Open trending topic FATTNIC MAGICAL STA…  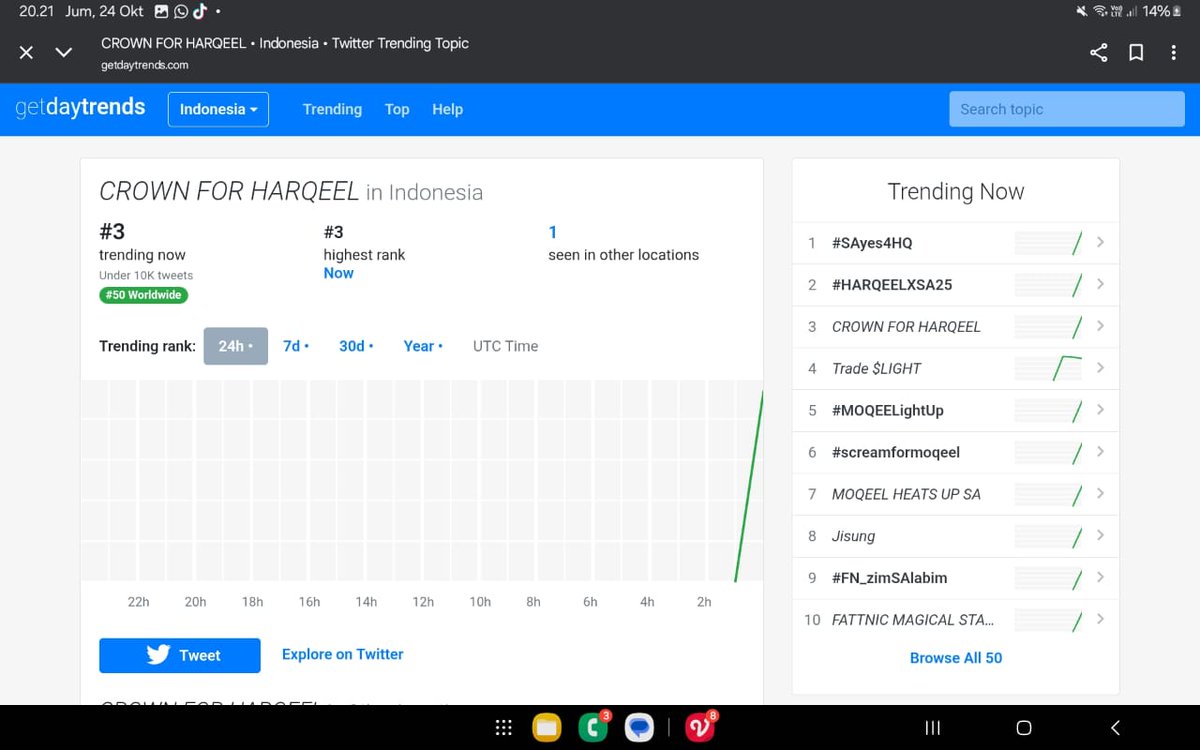pos(913,621)
